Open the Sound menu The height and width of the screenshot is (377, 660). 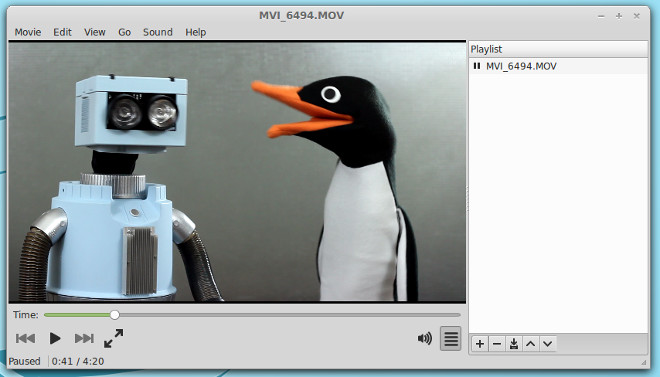click(x=158, y=32)
